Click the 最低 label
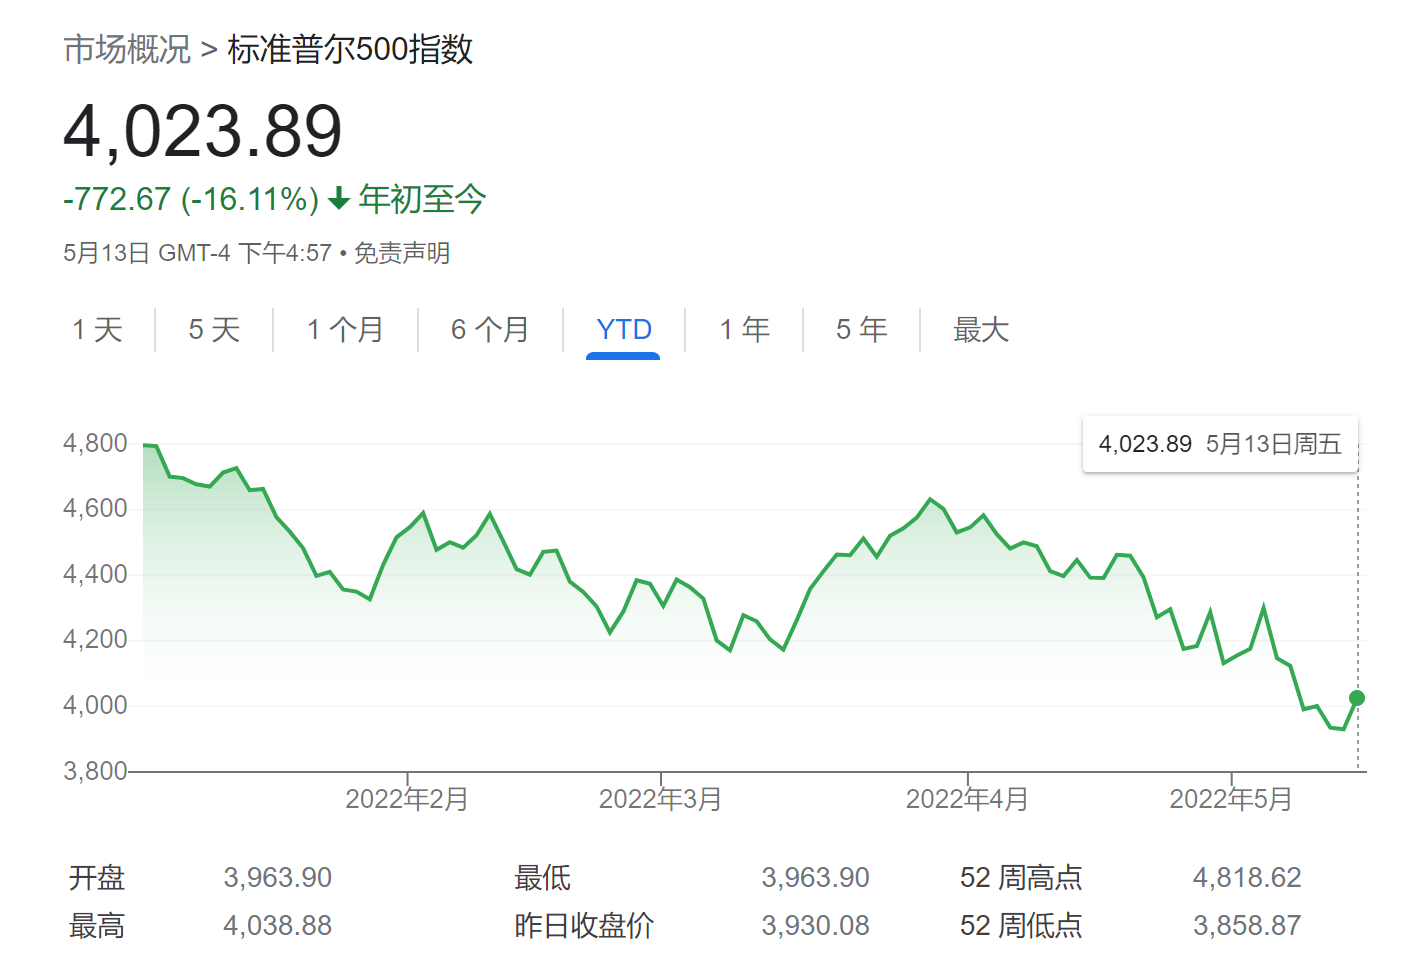The width and height of the screenshot is (1423, 967). [x=542, y=878]
